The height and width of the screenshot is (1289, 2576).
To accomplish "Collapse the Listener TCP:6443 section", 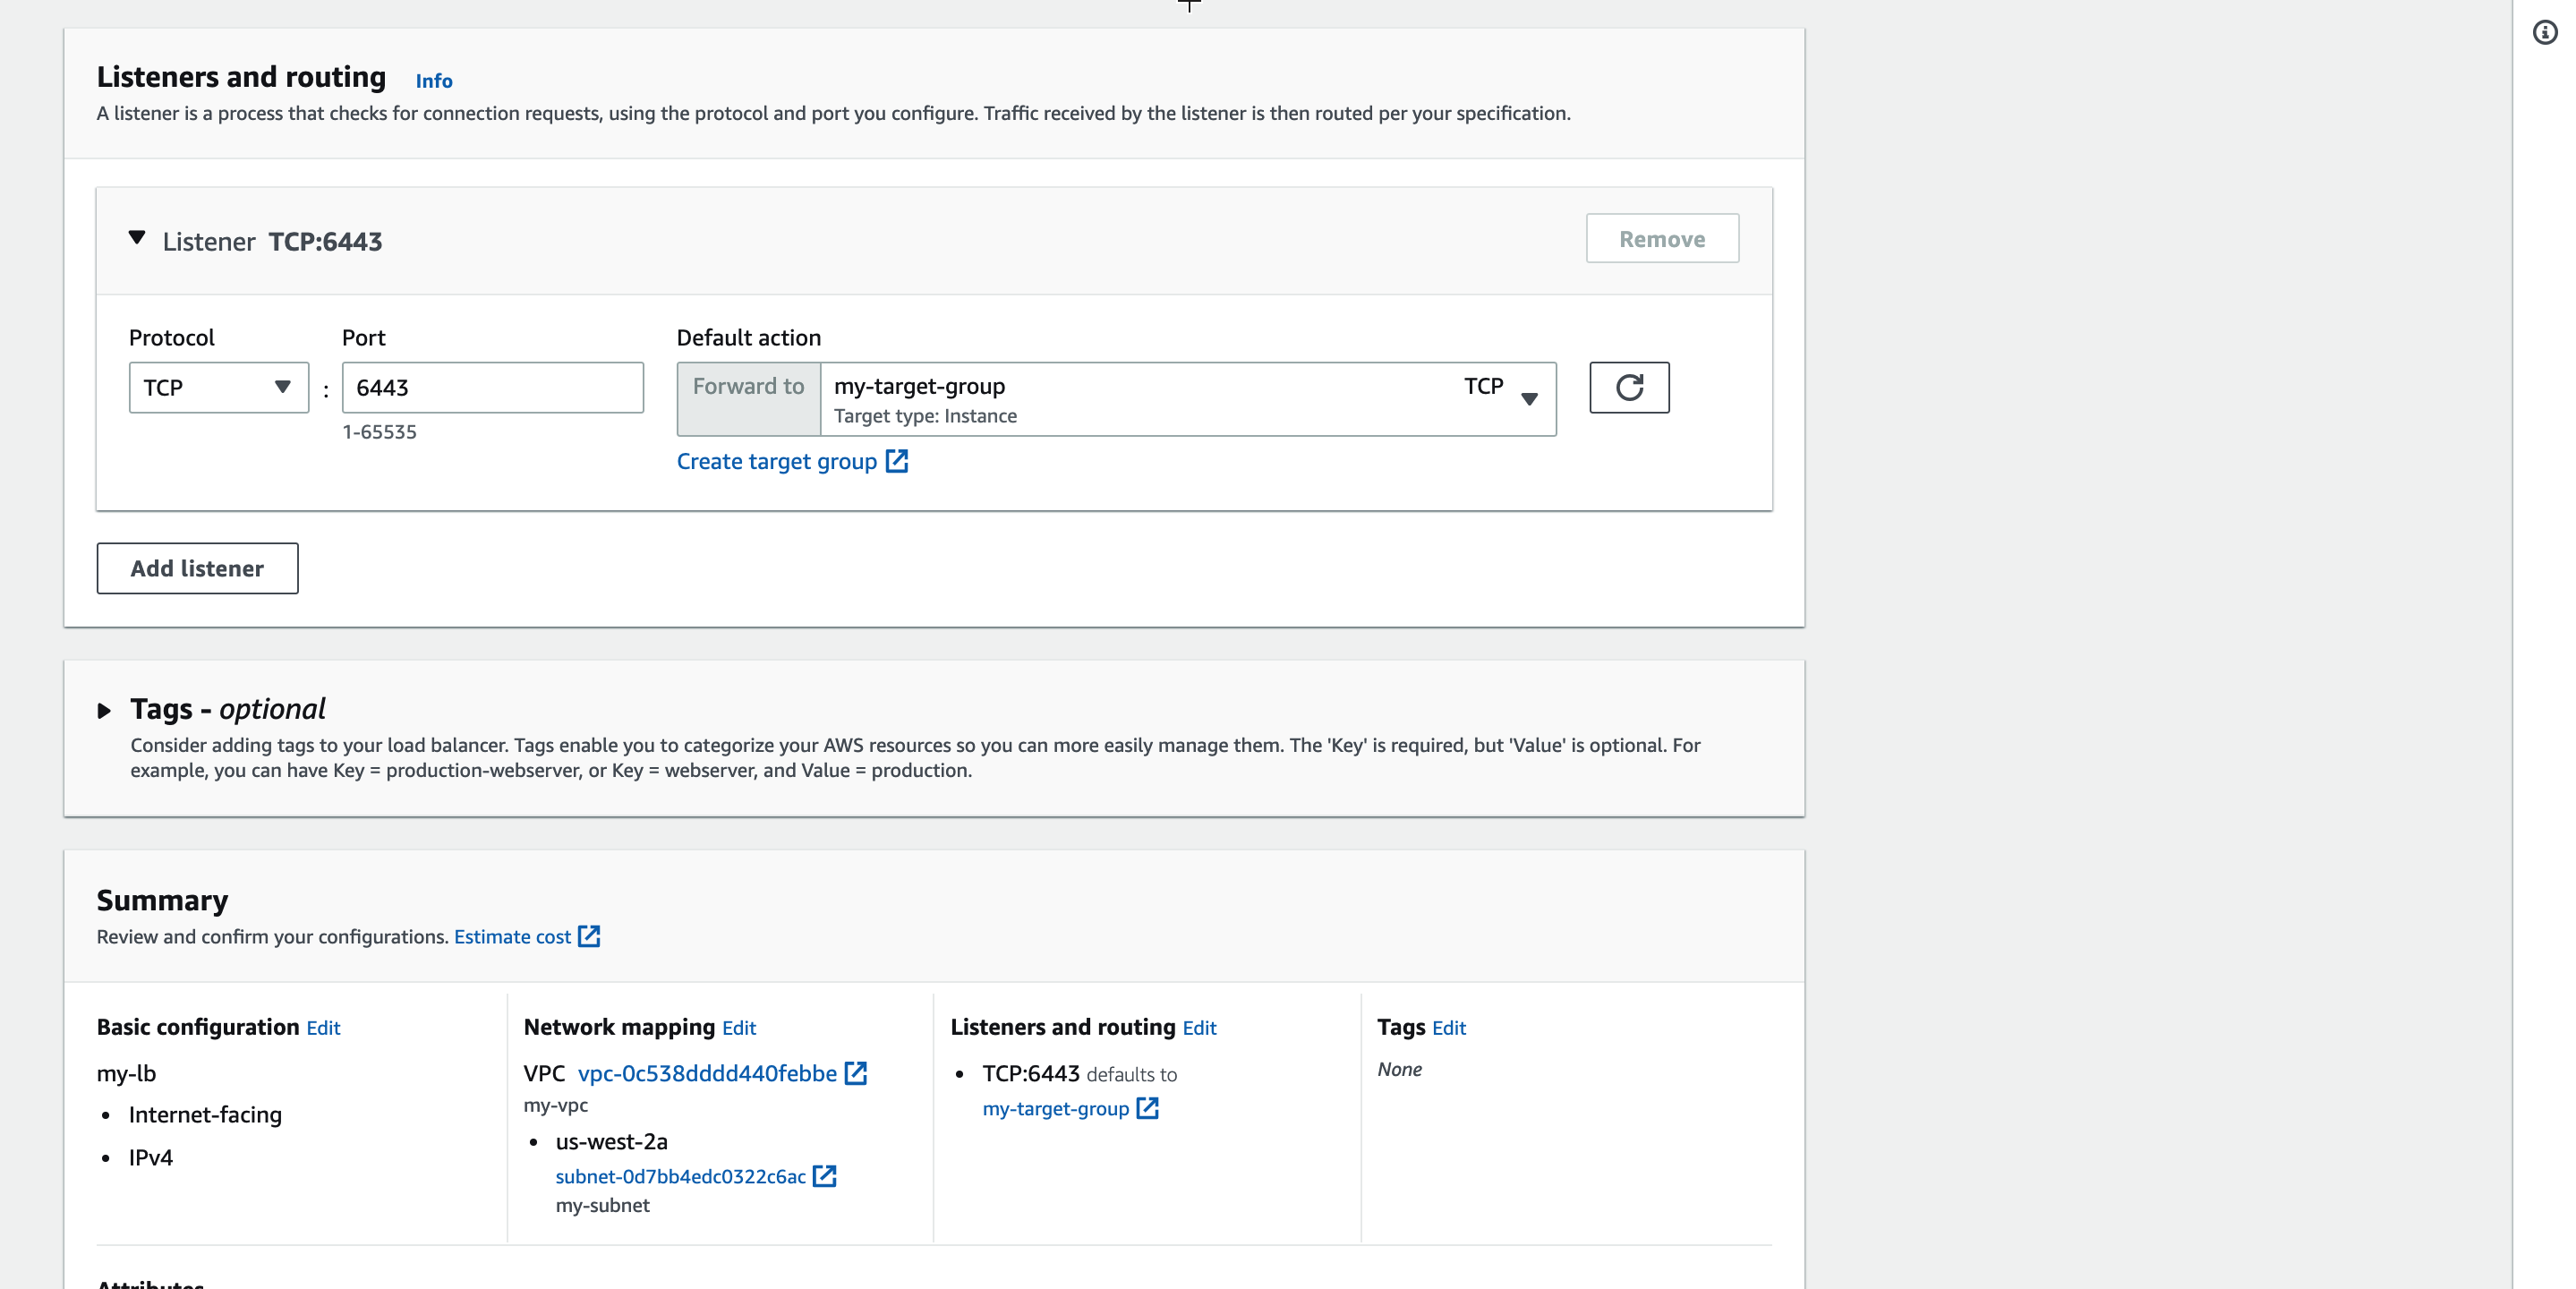I will click(x=137, y=239).
